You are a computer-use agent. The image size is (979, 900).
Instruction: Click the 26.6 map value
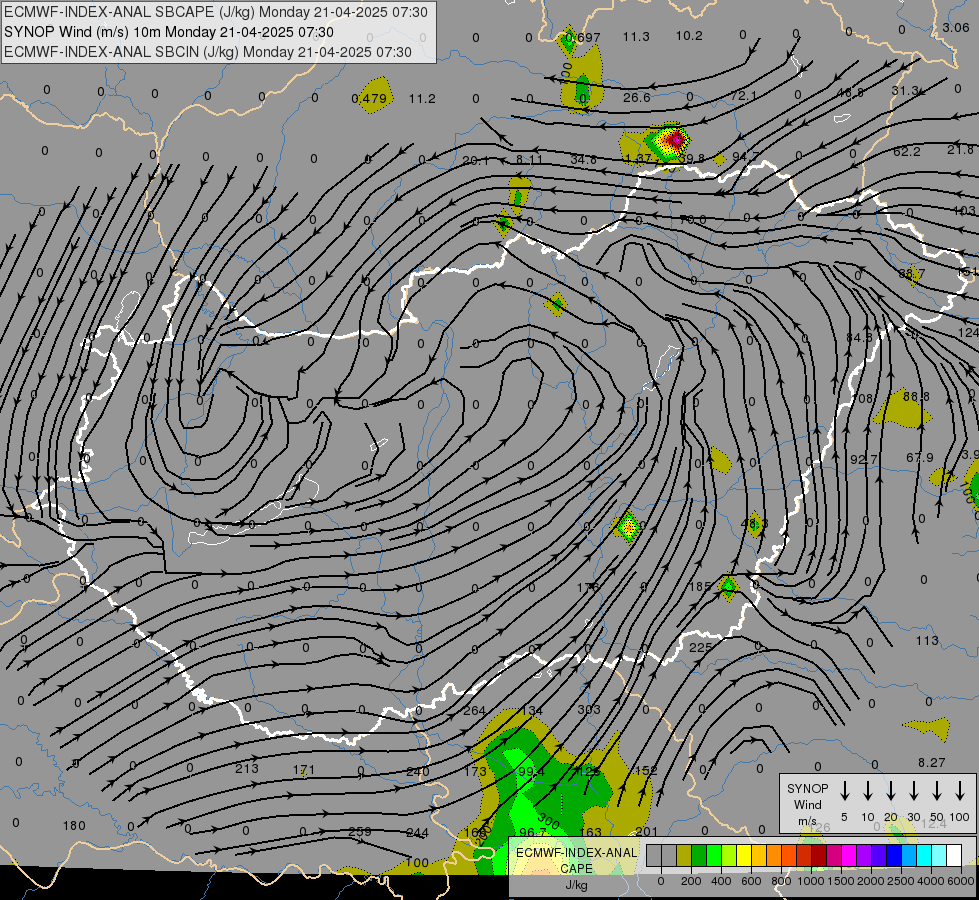(x=636, y=97)
